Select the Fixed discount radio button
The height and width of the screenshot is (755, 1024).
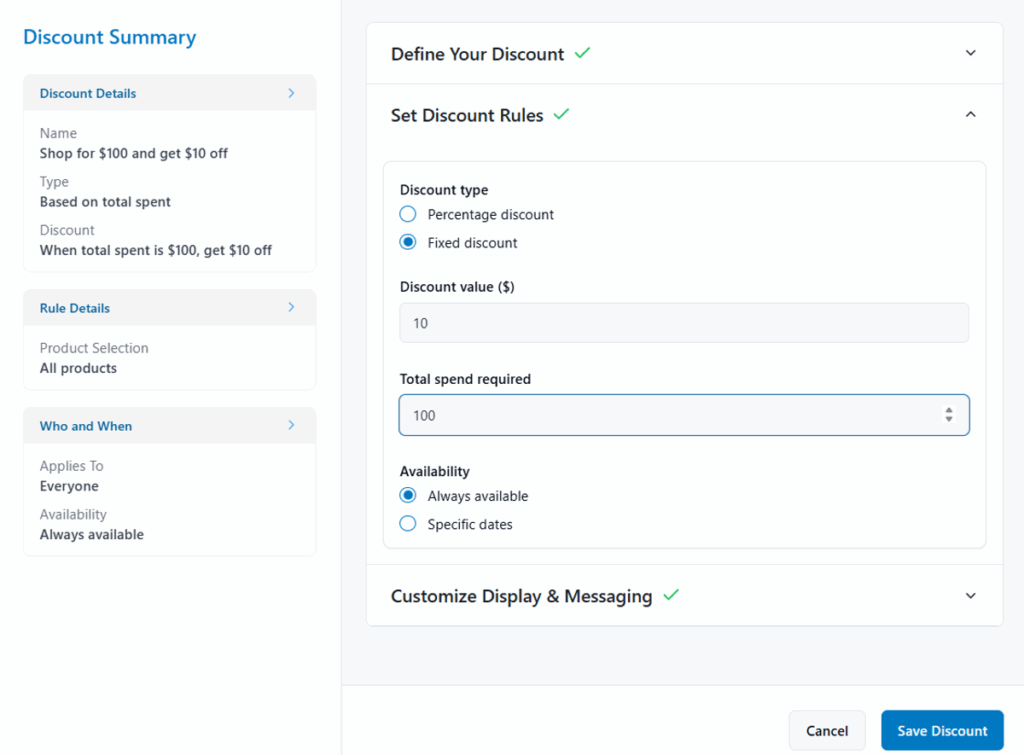tap(408, 242)
